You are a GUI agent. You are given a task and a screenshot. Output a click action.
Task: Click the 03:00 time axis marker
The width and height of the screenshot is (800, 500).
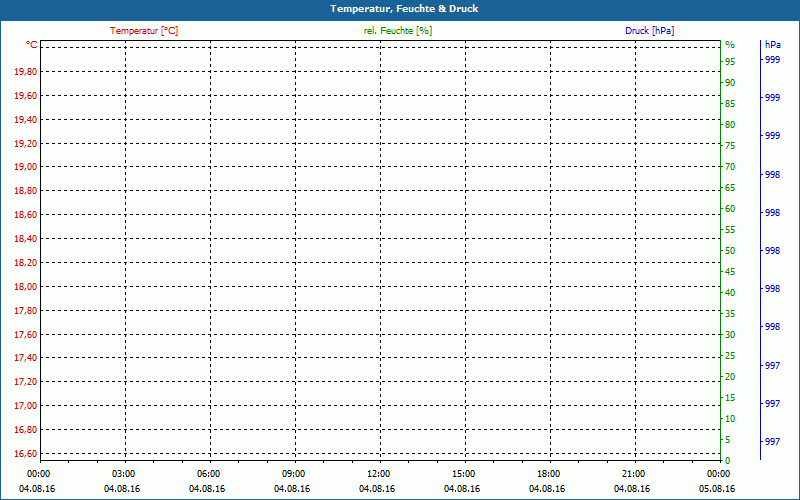(x=123, y=473)
